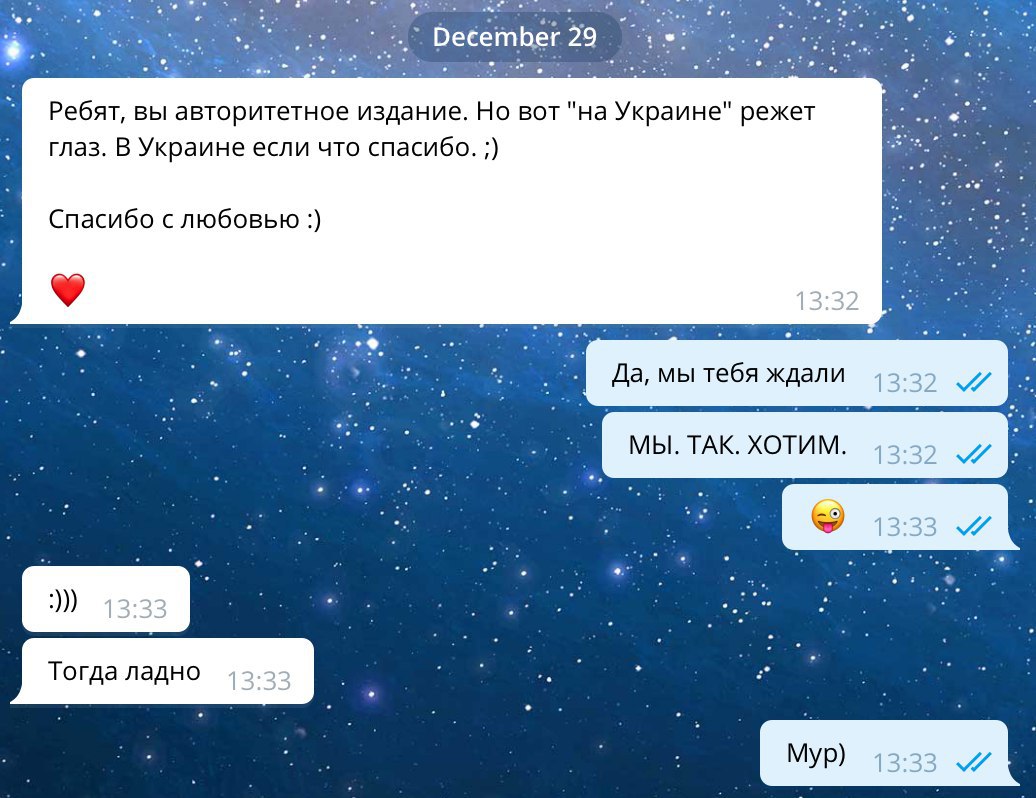Click double checkmarks beside the emoji message
Screen dimensions: 1036x798
coord(974,526)
